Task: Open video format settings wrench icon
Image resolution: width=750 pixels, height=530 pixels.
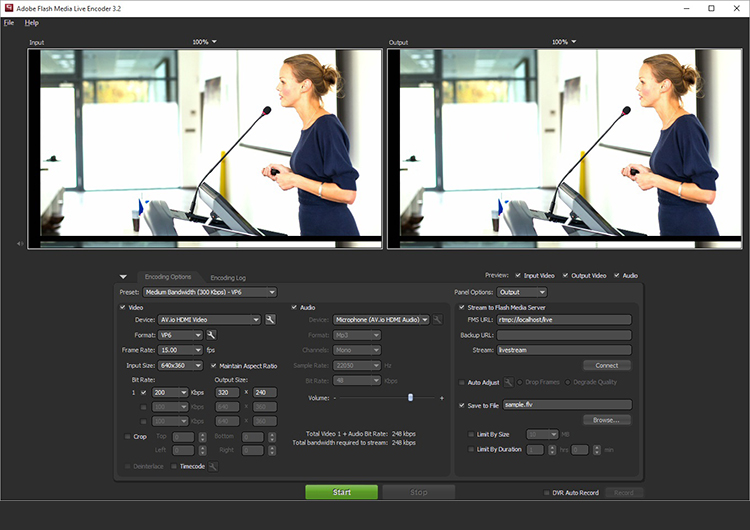Action: click(x=211, y=335)
